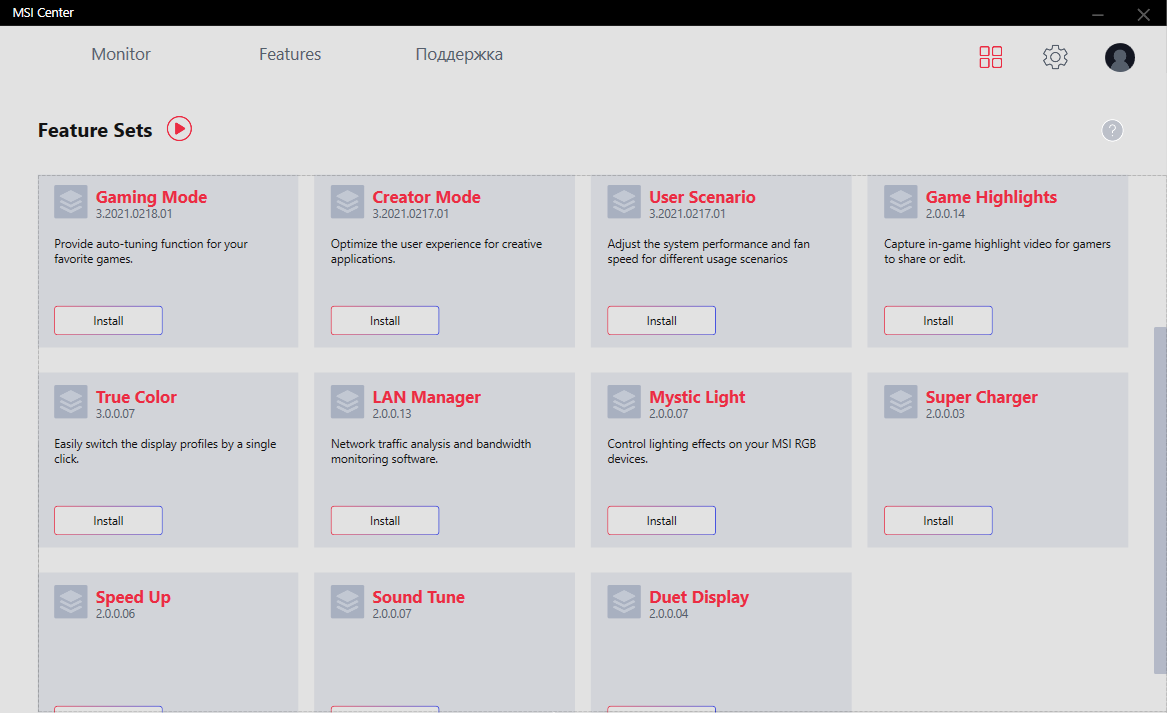Install LAN Manager
This screenshot has height=713, width=1167.
click(385, 521)
